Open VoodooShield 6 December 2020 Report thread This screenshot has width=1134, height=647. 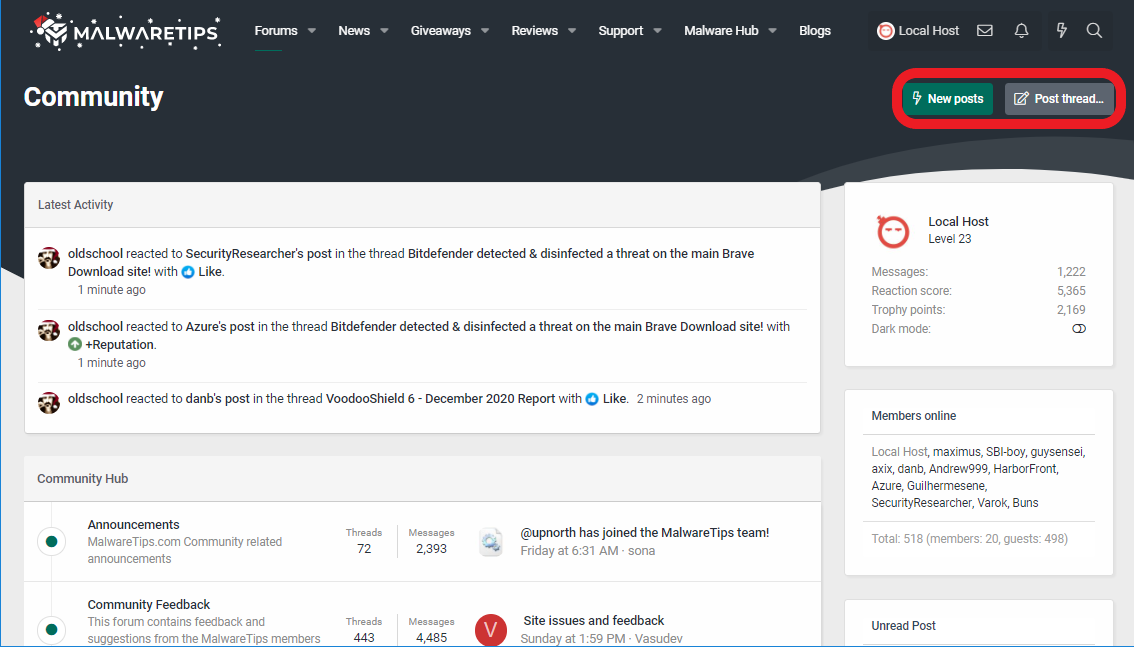click(440, 399)
